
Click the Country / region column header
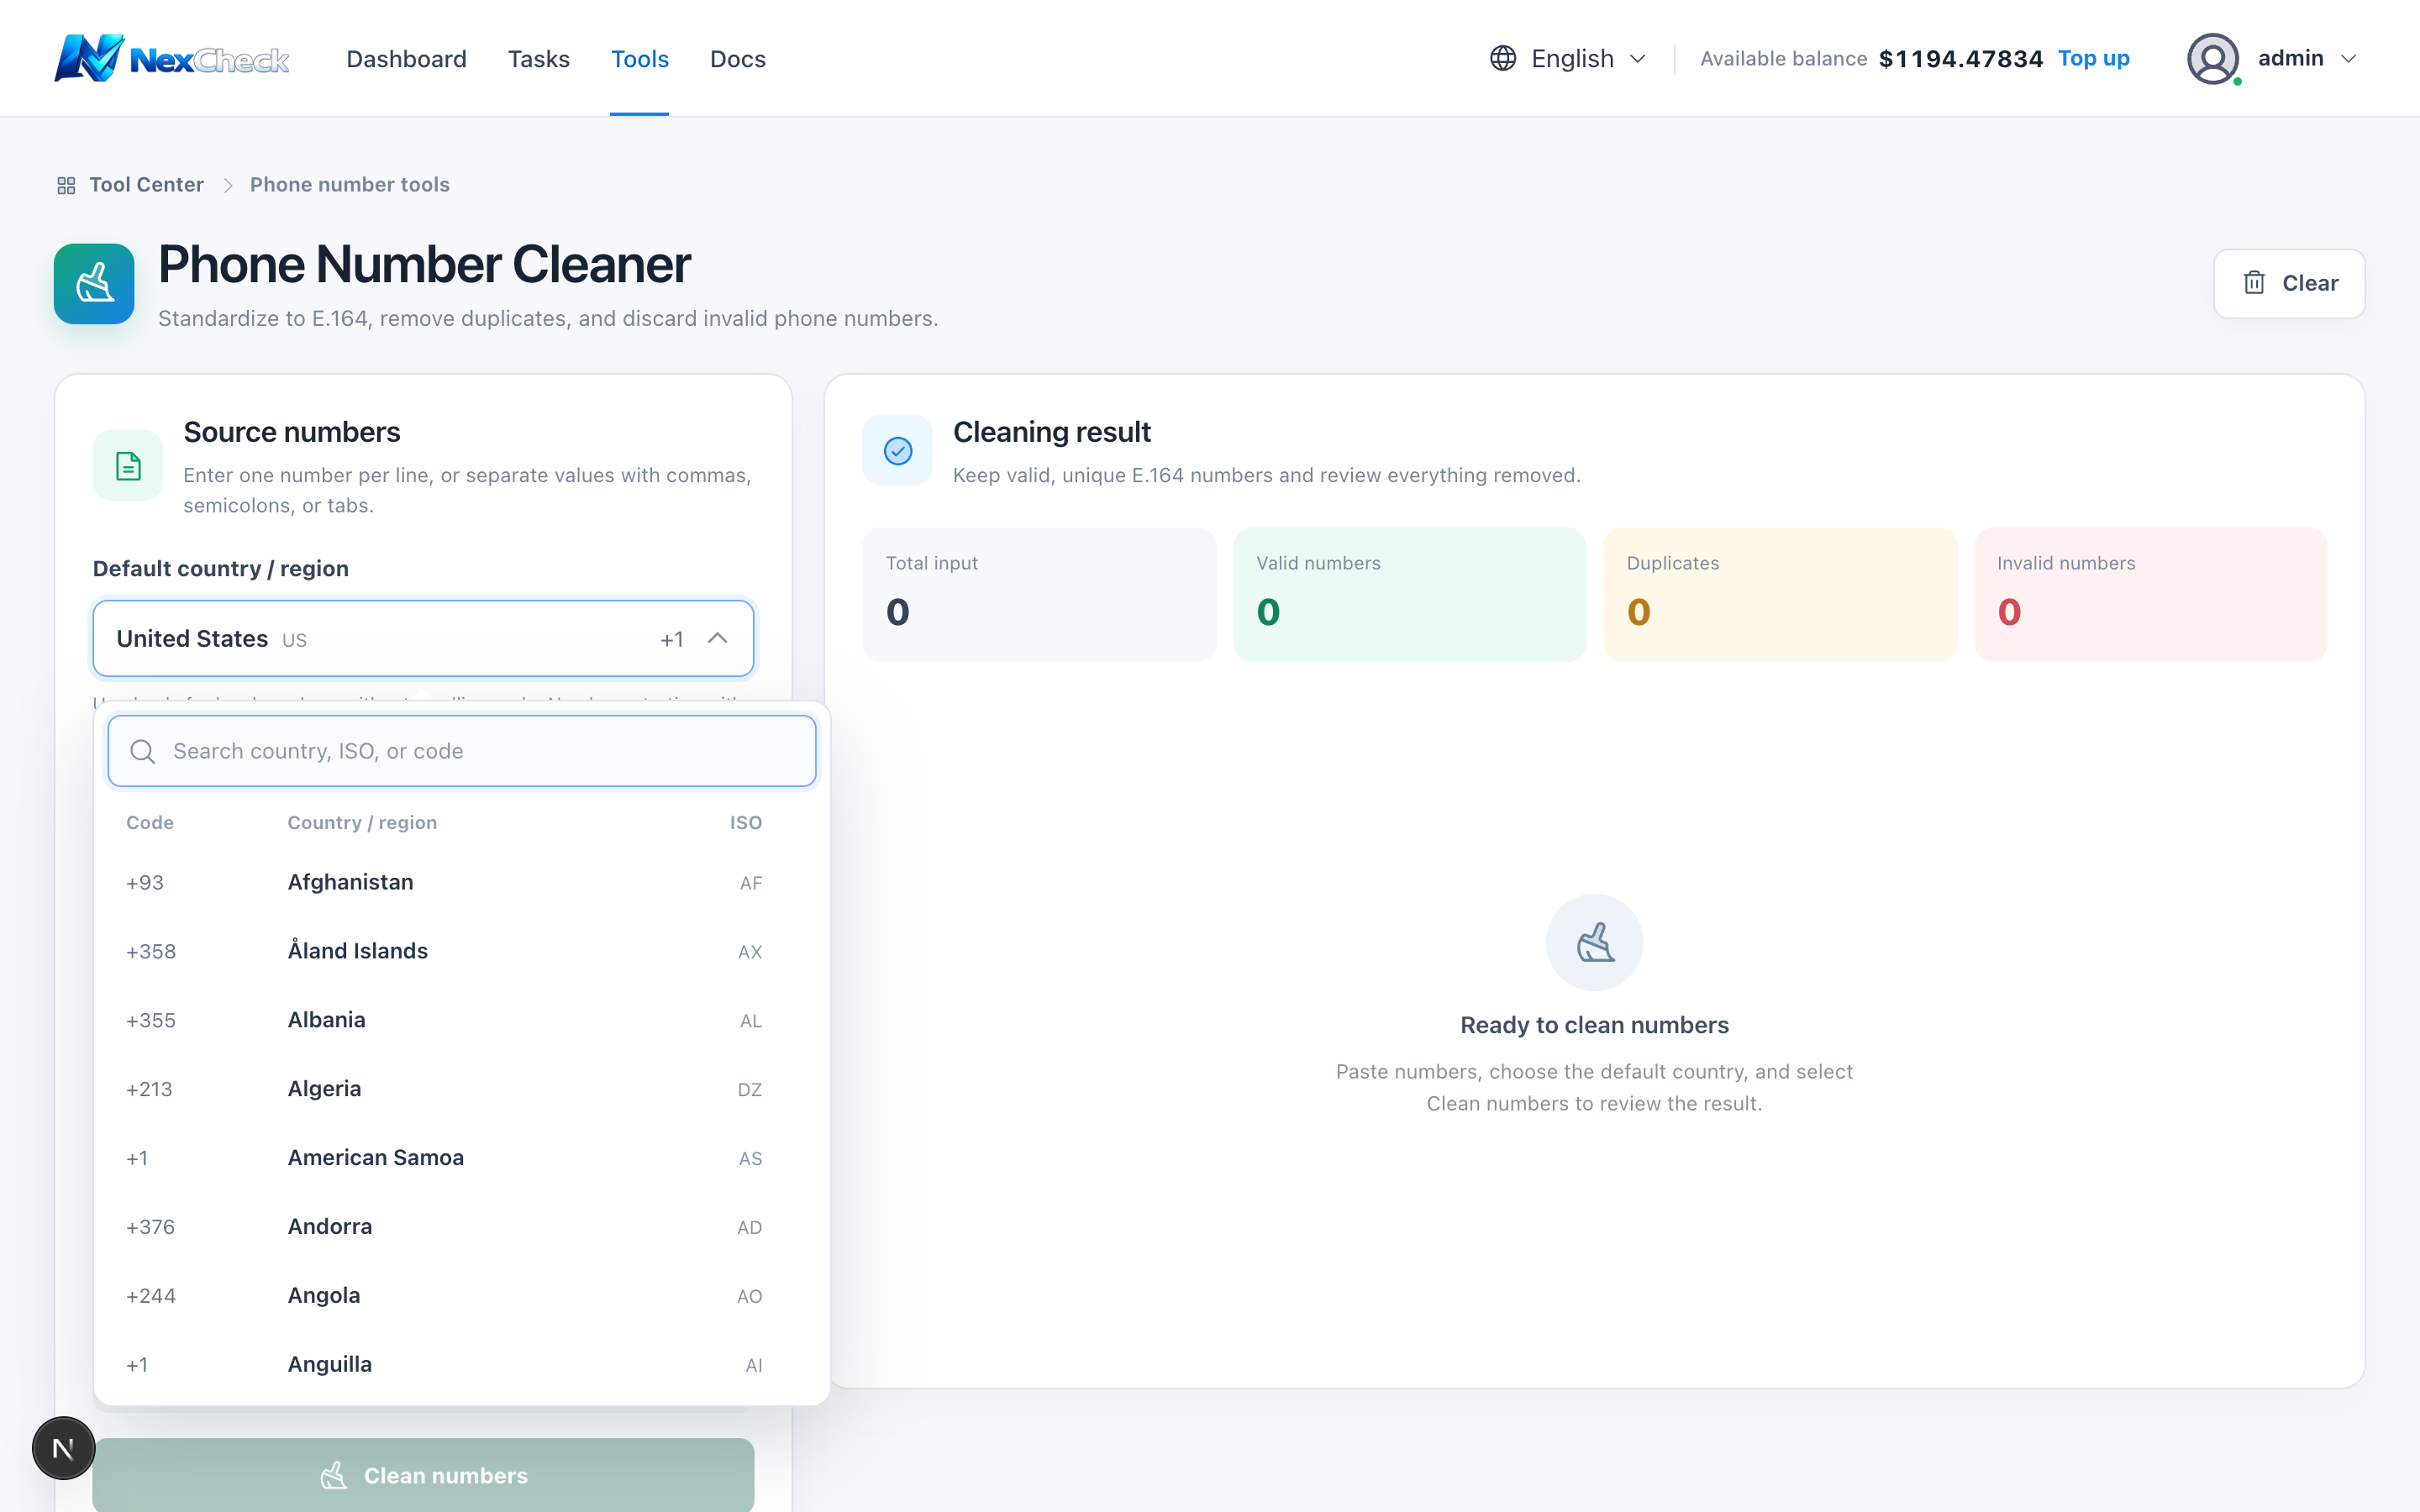click(362, 822)
